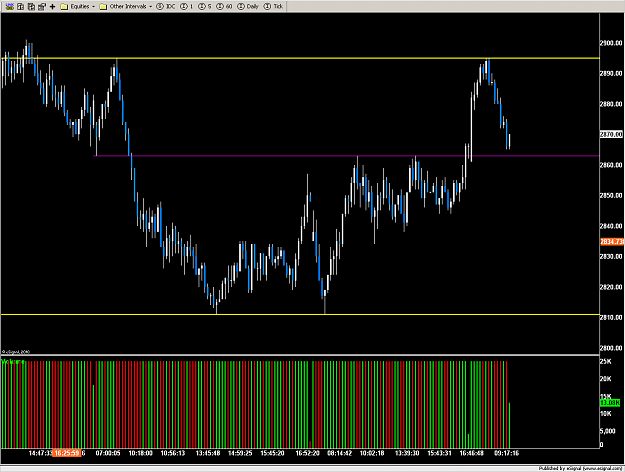Click the fourth toolbar properties icon
The width and height of the screenshot is (625, 472).
[41, 6]
